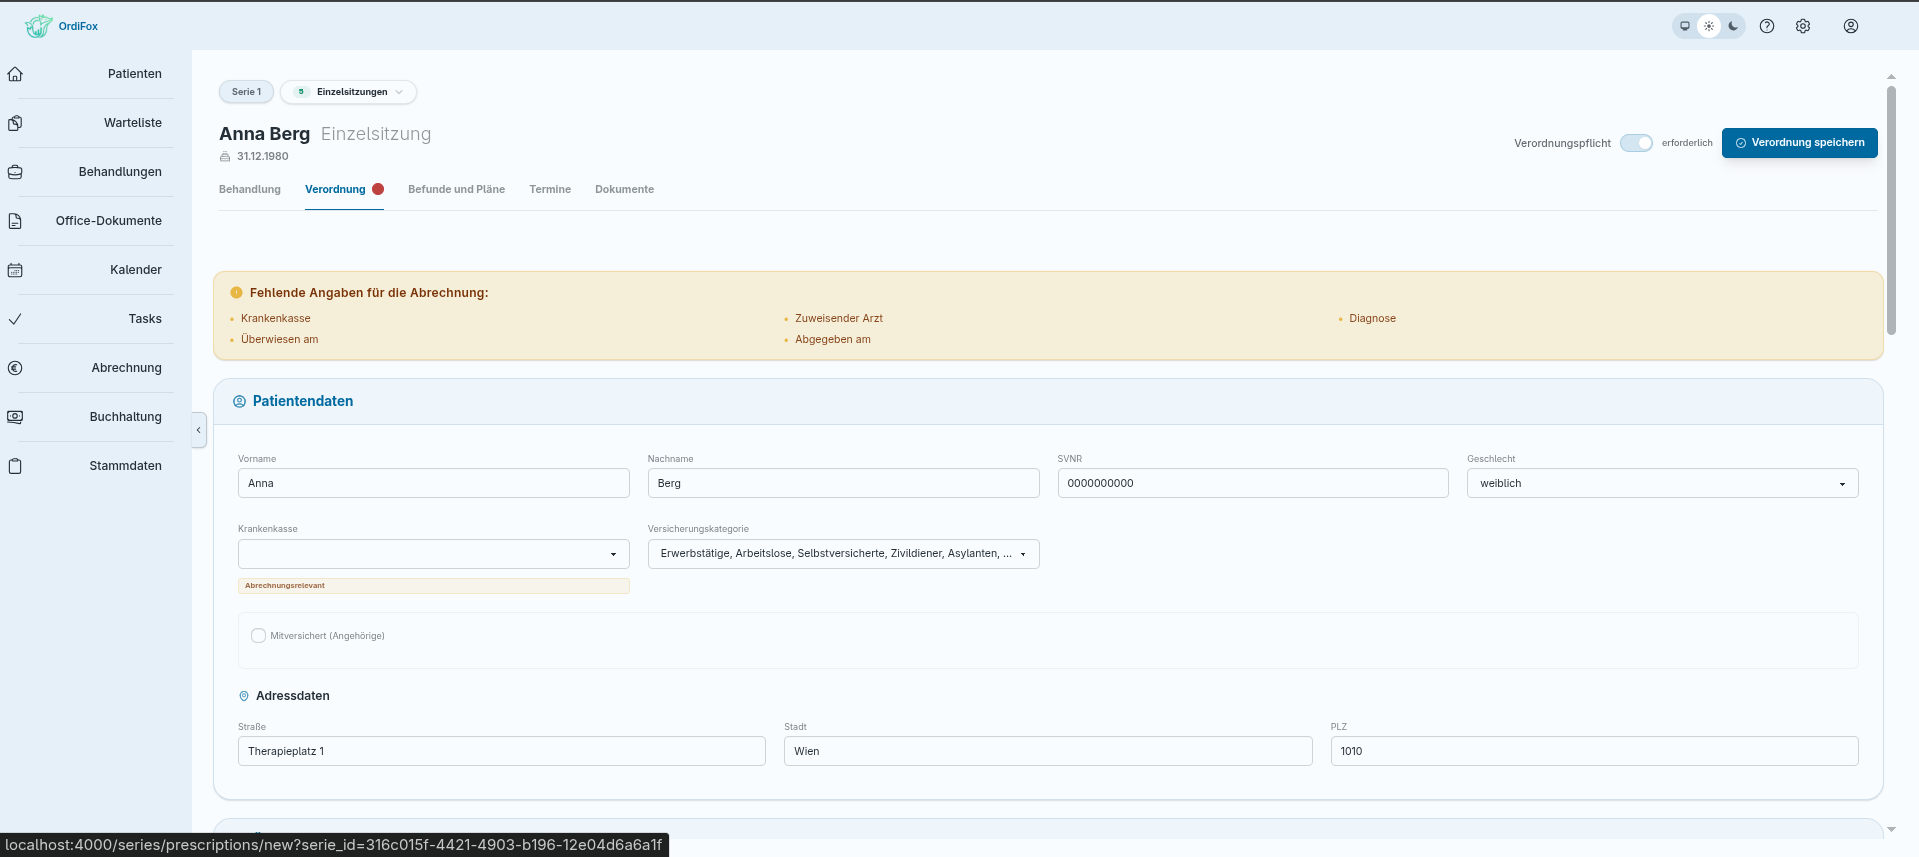The height and width of the screenshot is (857, 1919).
Task: Select system theme monitor icon
Action: click(x=1685, y=27)
